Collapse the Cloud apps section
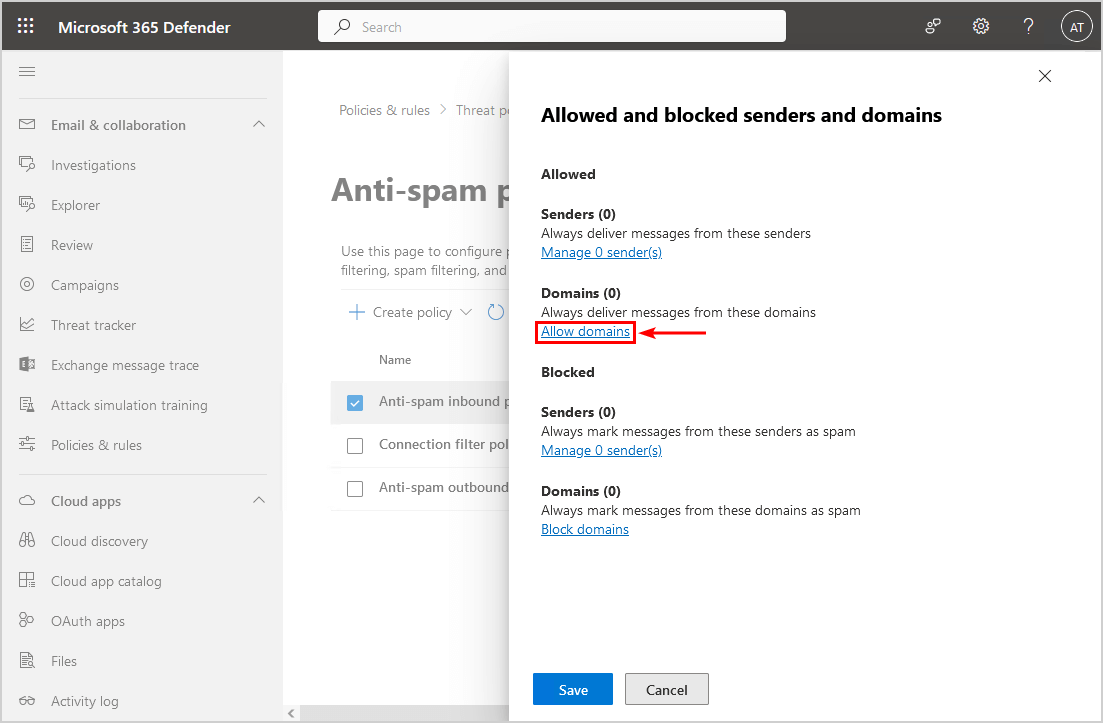Viewport: 1103px width, 723px height. click(259, 501)
